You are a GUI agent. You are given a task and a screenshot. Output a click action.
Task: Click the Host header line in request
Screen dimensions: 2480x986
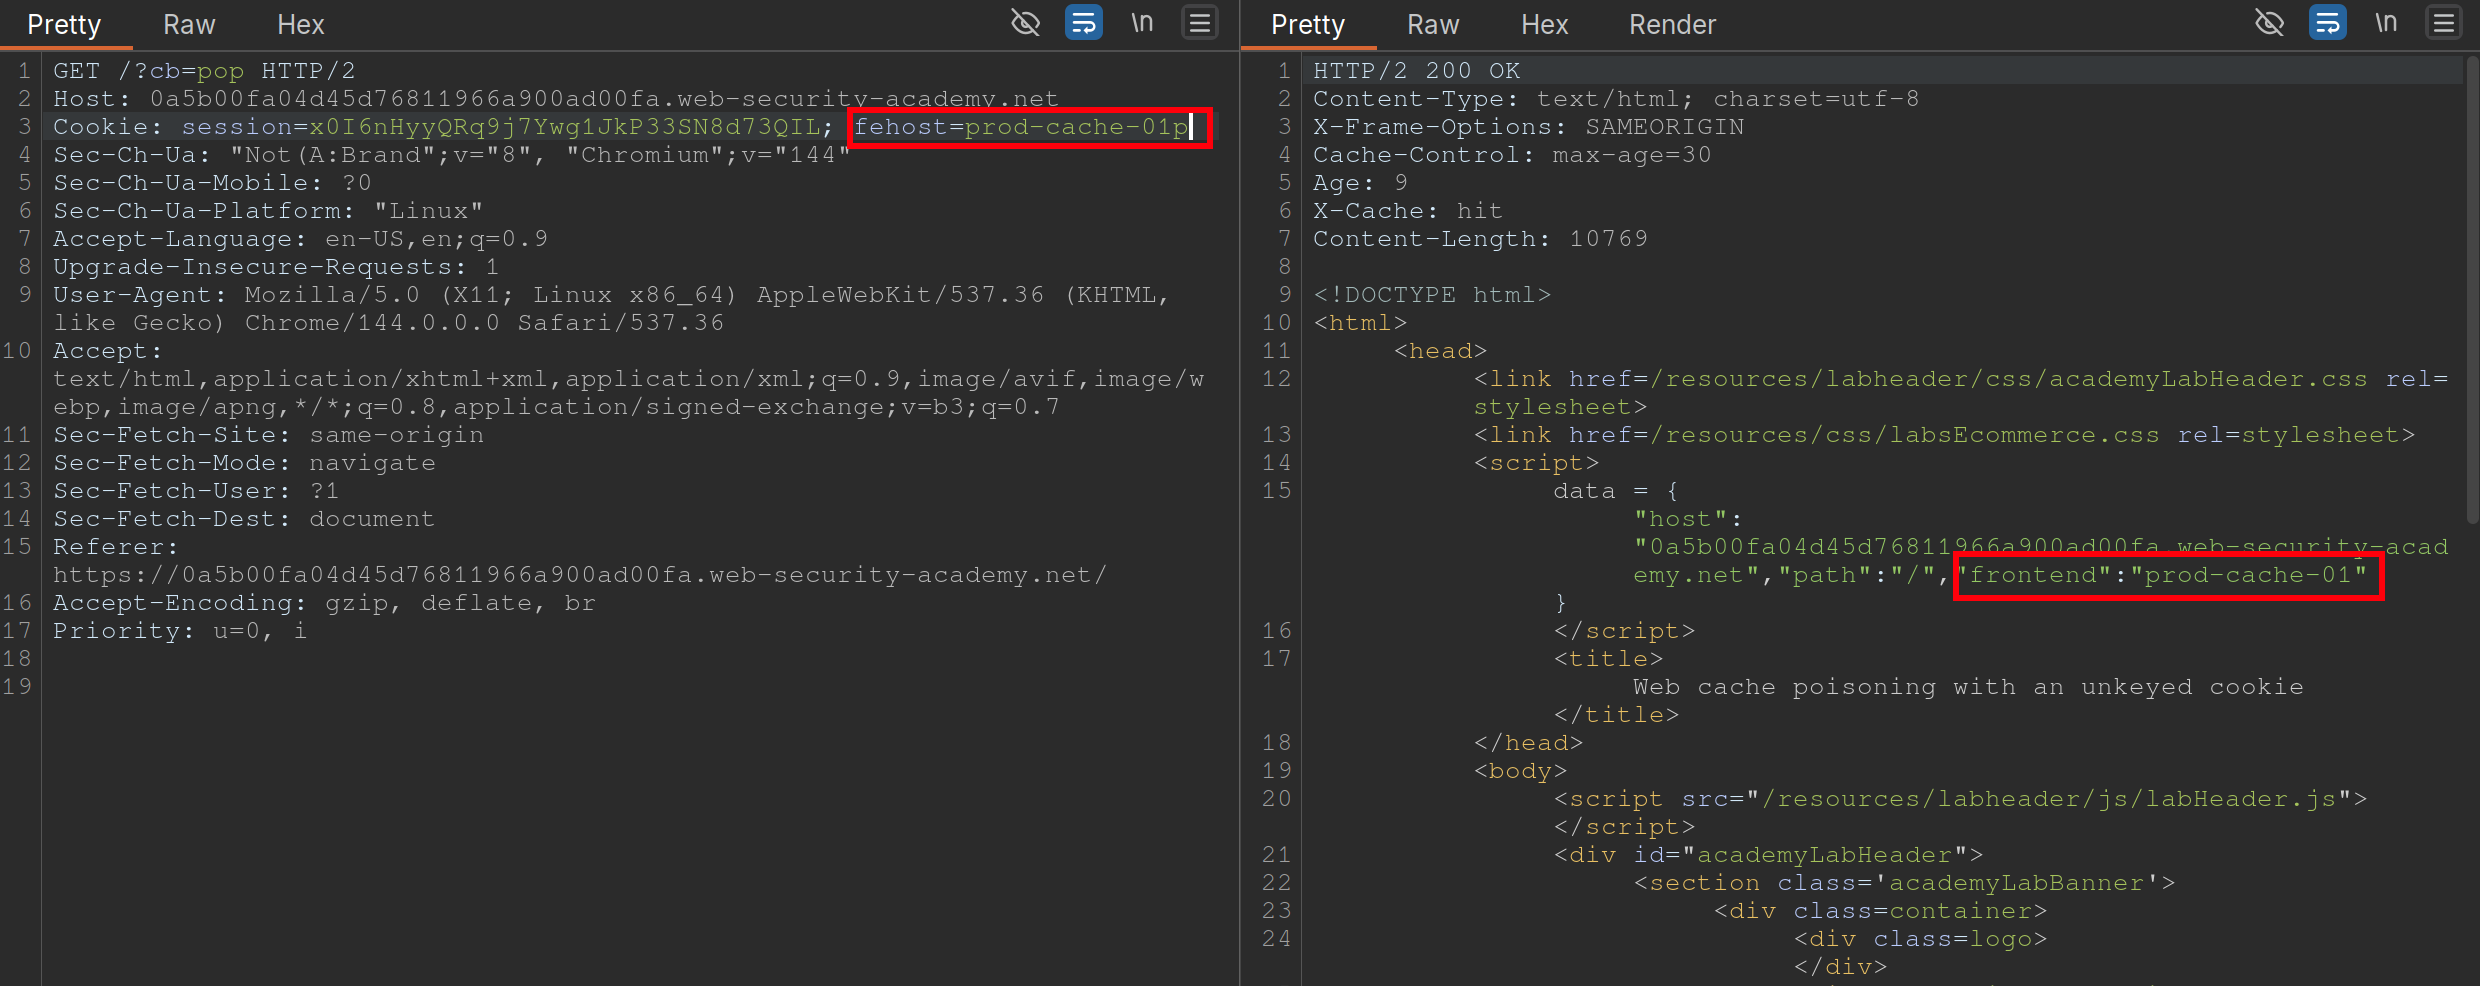point(555,99)
